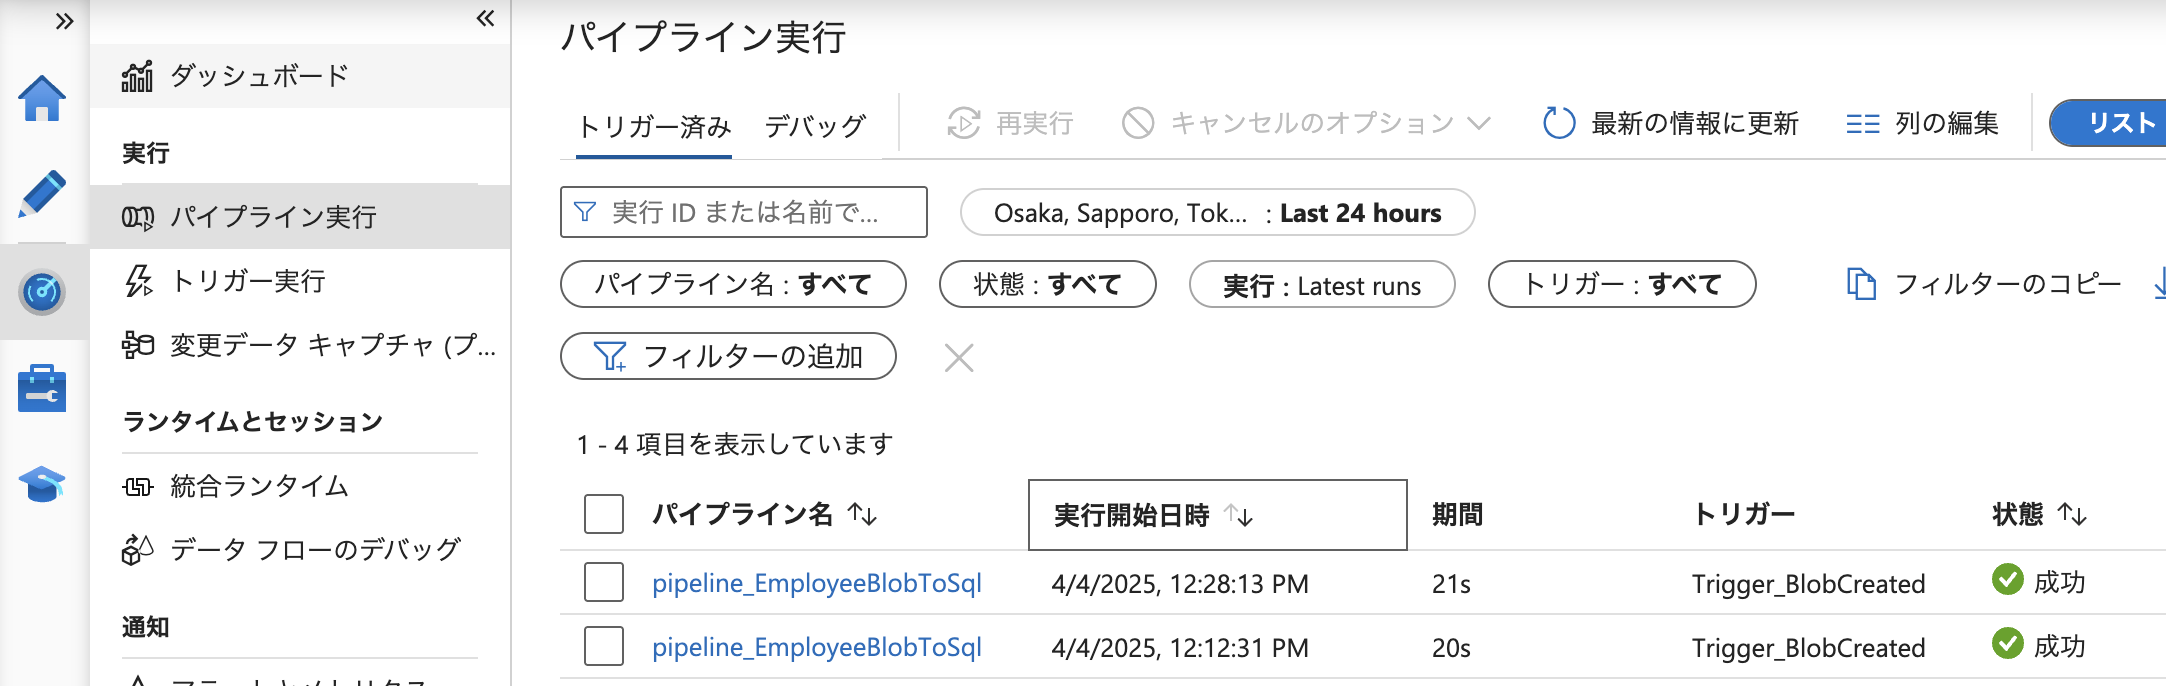This screenshot has height=686, width=2166.
Task: Check the checkbox for the 12:12:31 PM run
Action: pos(603,647)
